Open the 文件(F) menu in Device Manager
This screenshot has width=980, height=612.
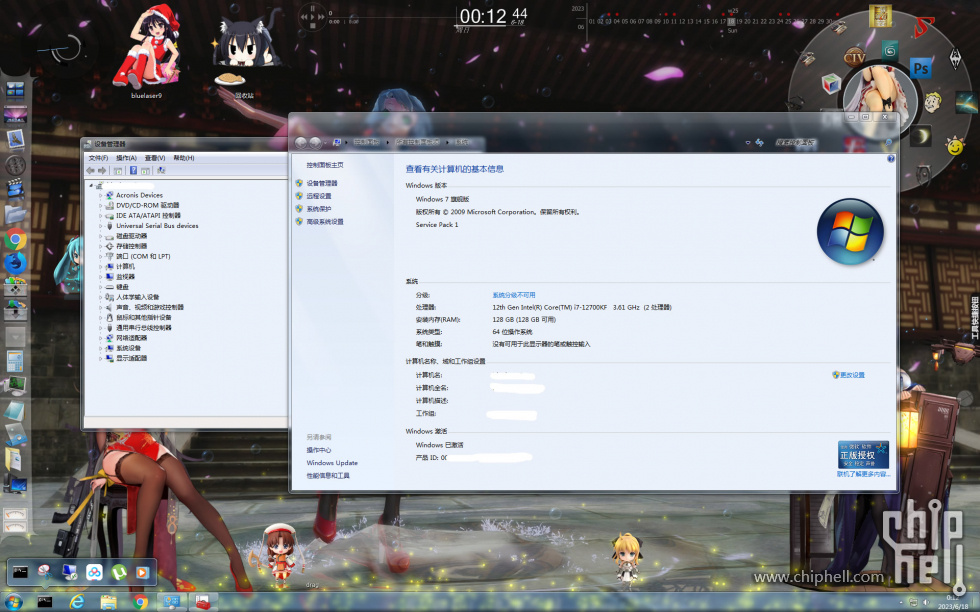tap(98, 158)
